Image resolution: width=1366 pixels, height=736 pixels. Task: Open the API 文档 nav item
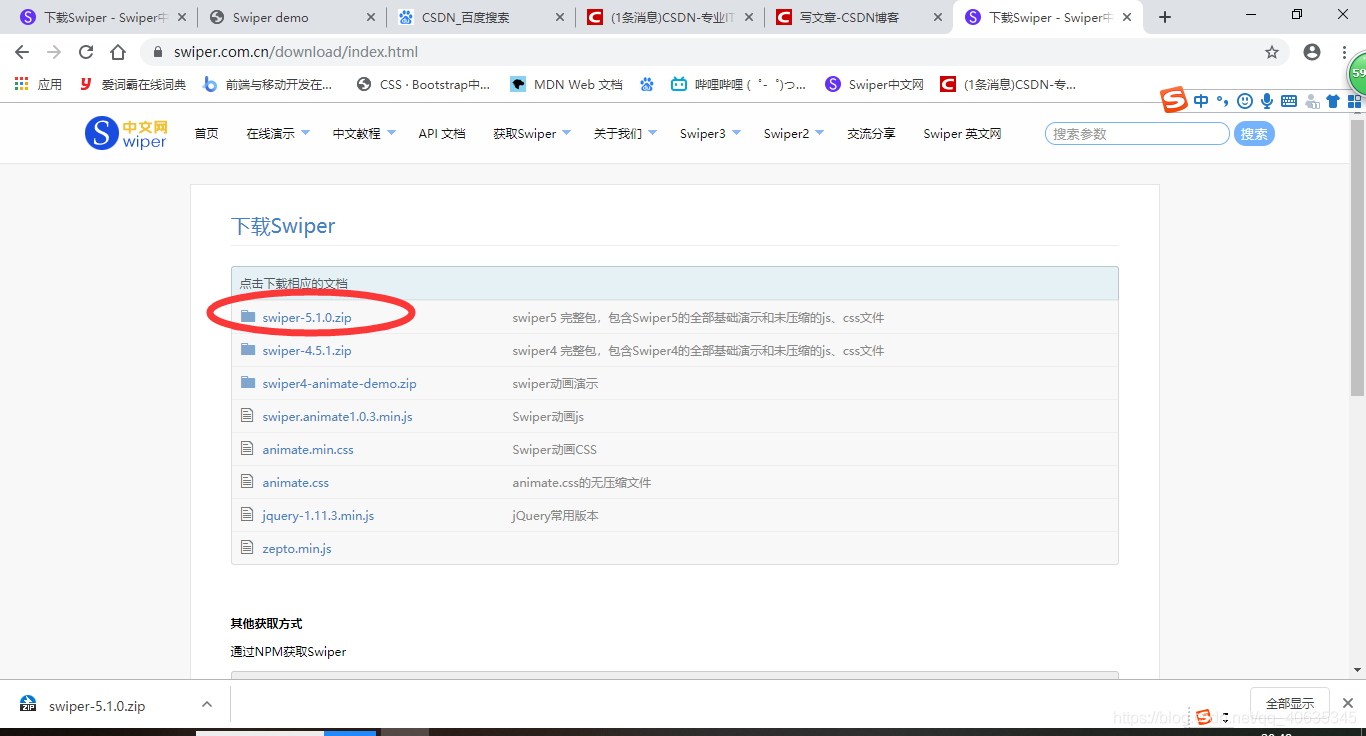(x=442, y=133)
